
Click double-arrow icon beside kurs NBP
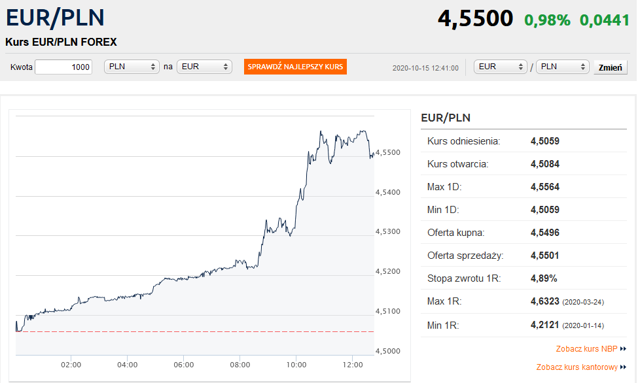[623, 349]
